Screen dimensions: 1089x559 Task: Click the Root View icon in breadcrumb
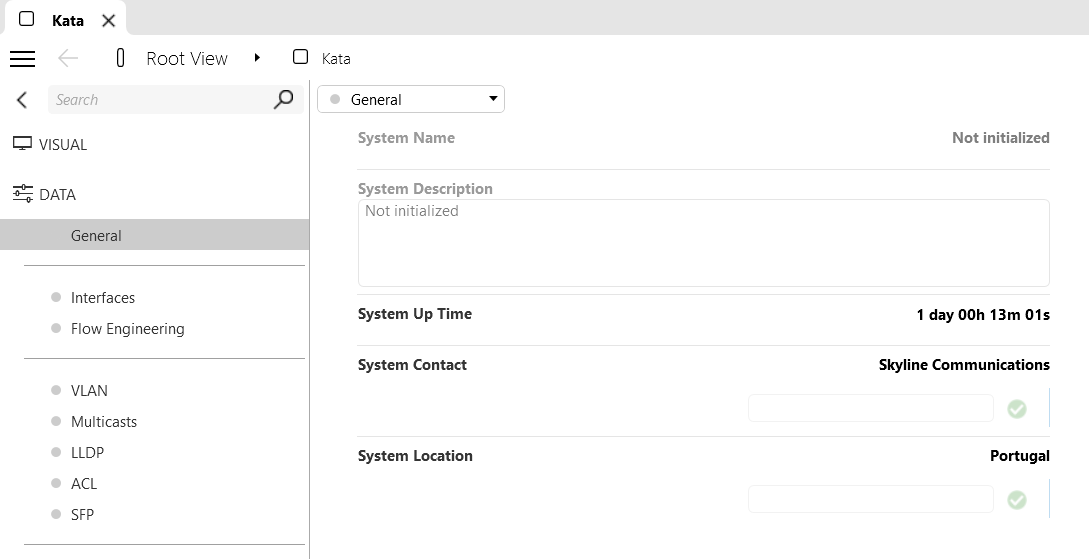(120, 58)
